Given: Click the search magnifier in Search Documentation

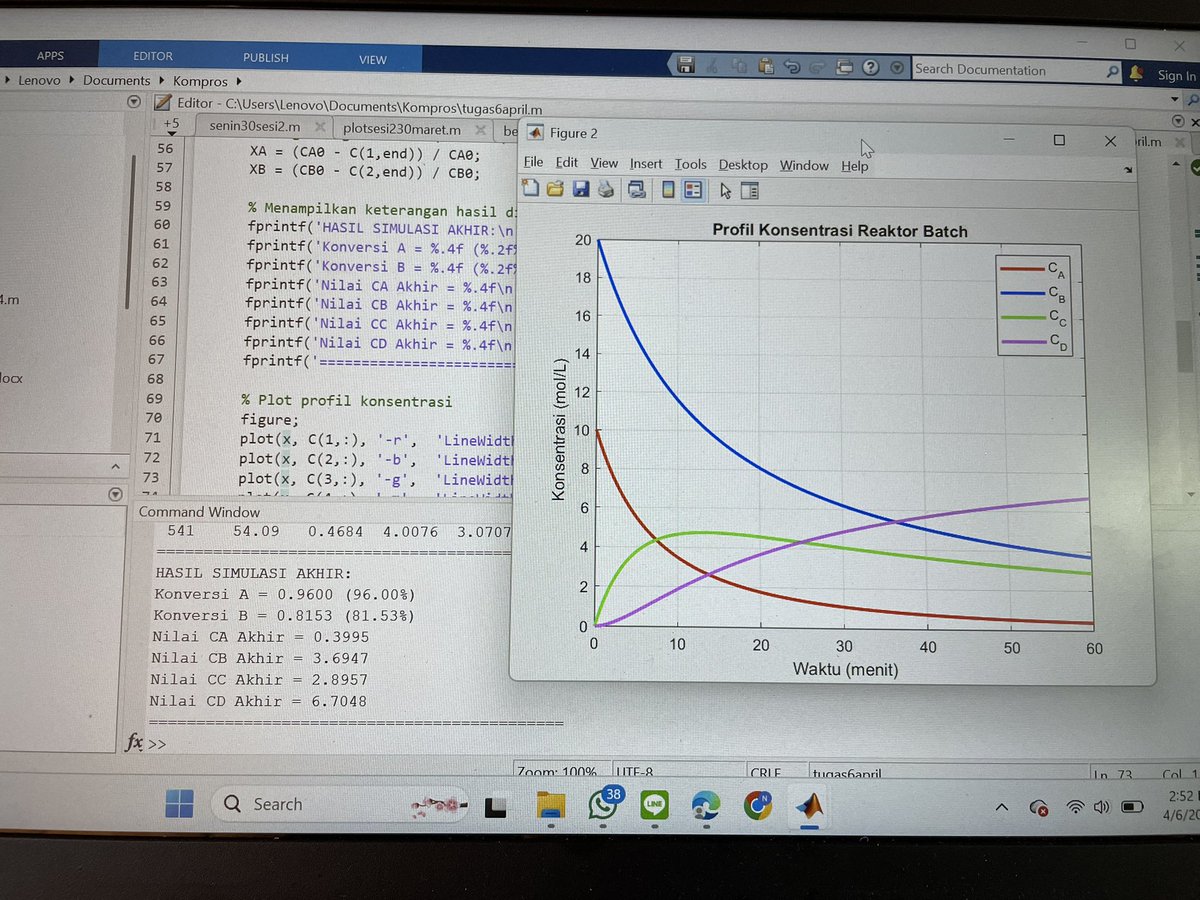Looking at the screenshot, I should (1112, 72).
